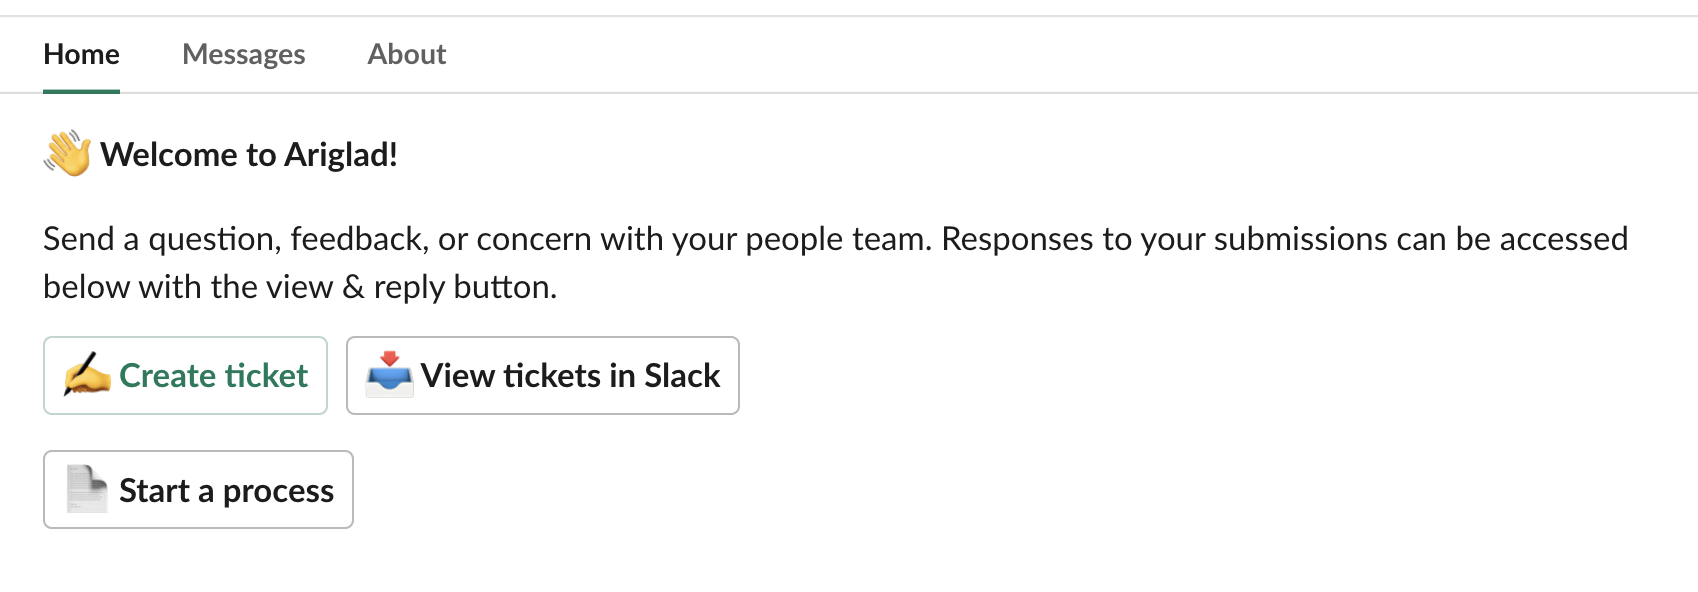Click the word Ariglad in the heading
The width and height of the screenshot is (1698, 592).
340,154
